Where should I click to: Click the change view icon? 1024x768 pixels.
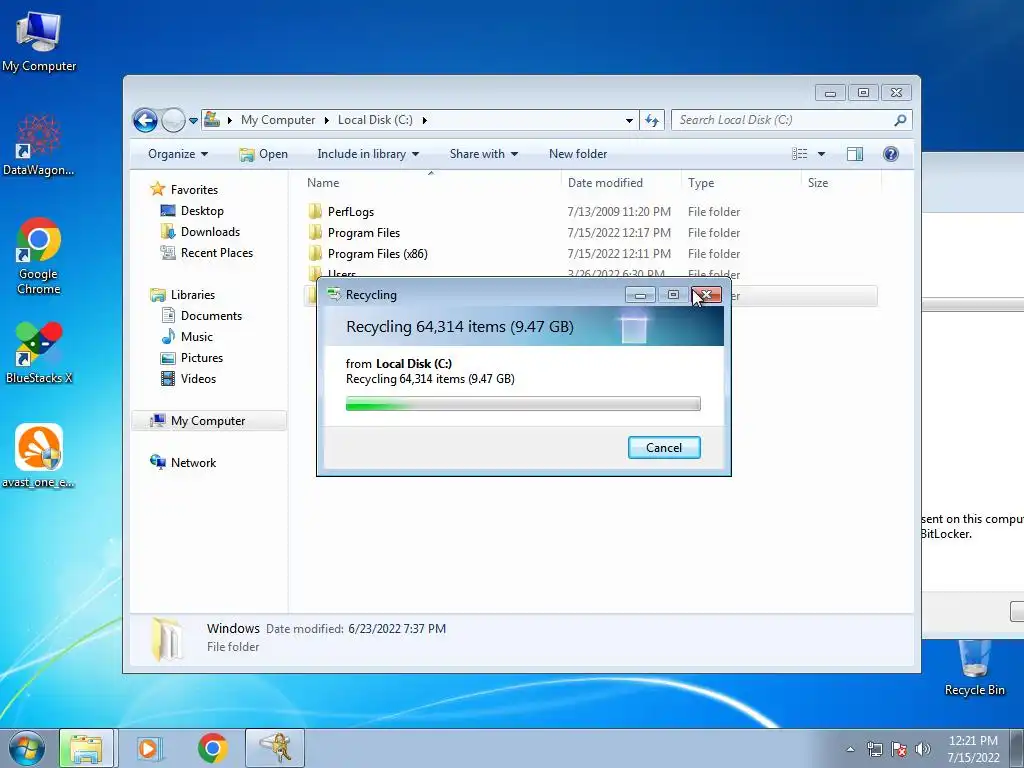point(799,154)
